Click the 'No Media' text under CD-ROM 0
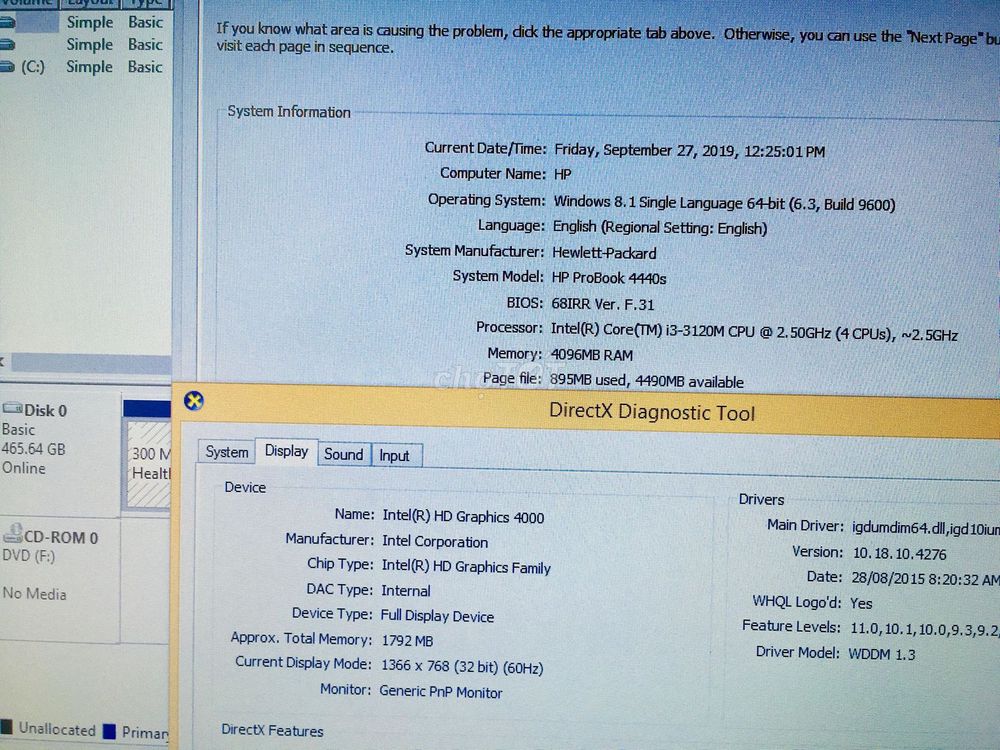Viewport: 1000px width, 750px height. click(x=34, y=593)
